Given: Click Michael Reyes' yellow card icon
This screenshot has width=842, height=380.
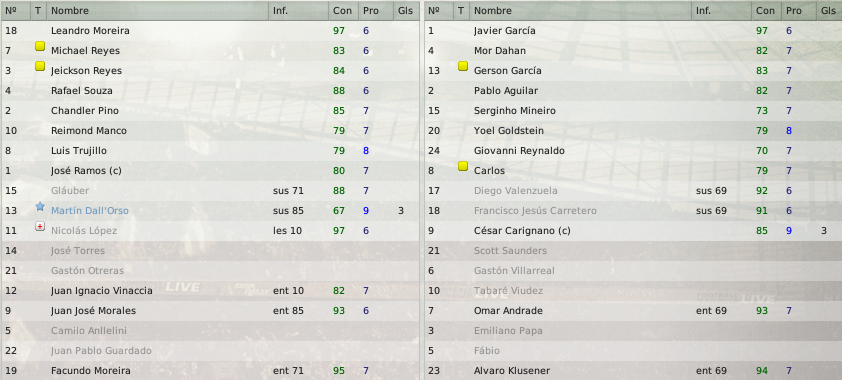Looking at the screenshot, I should click(x=40, y=47).
